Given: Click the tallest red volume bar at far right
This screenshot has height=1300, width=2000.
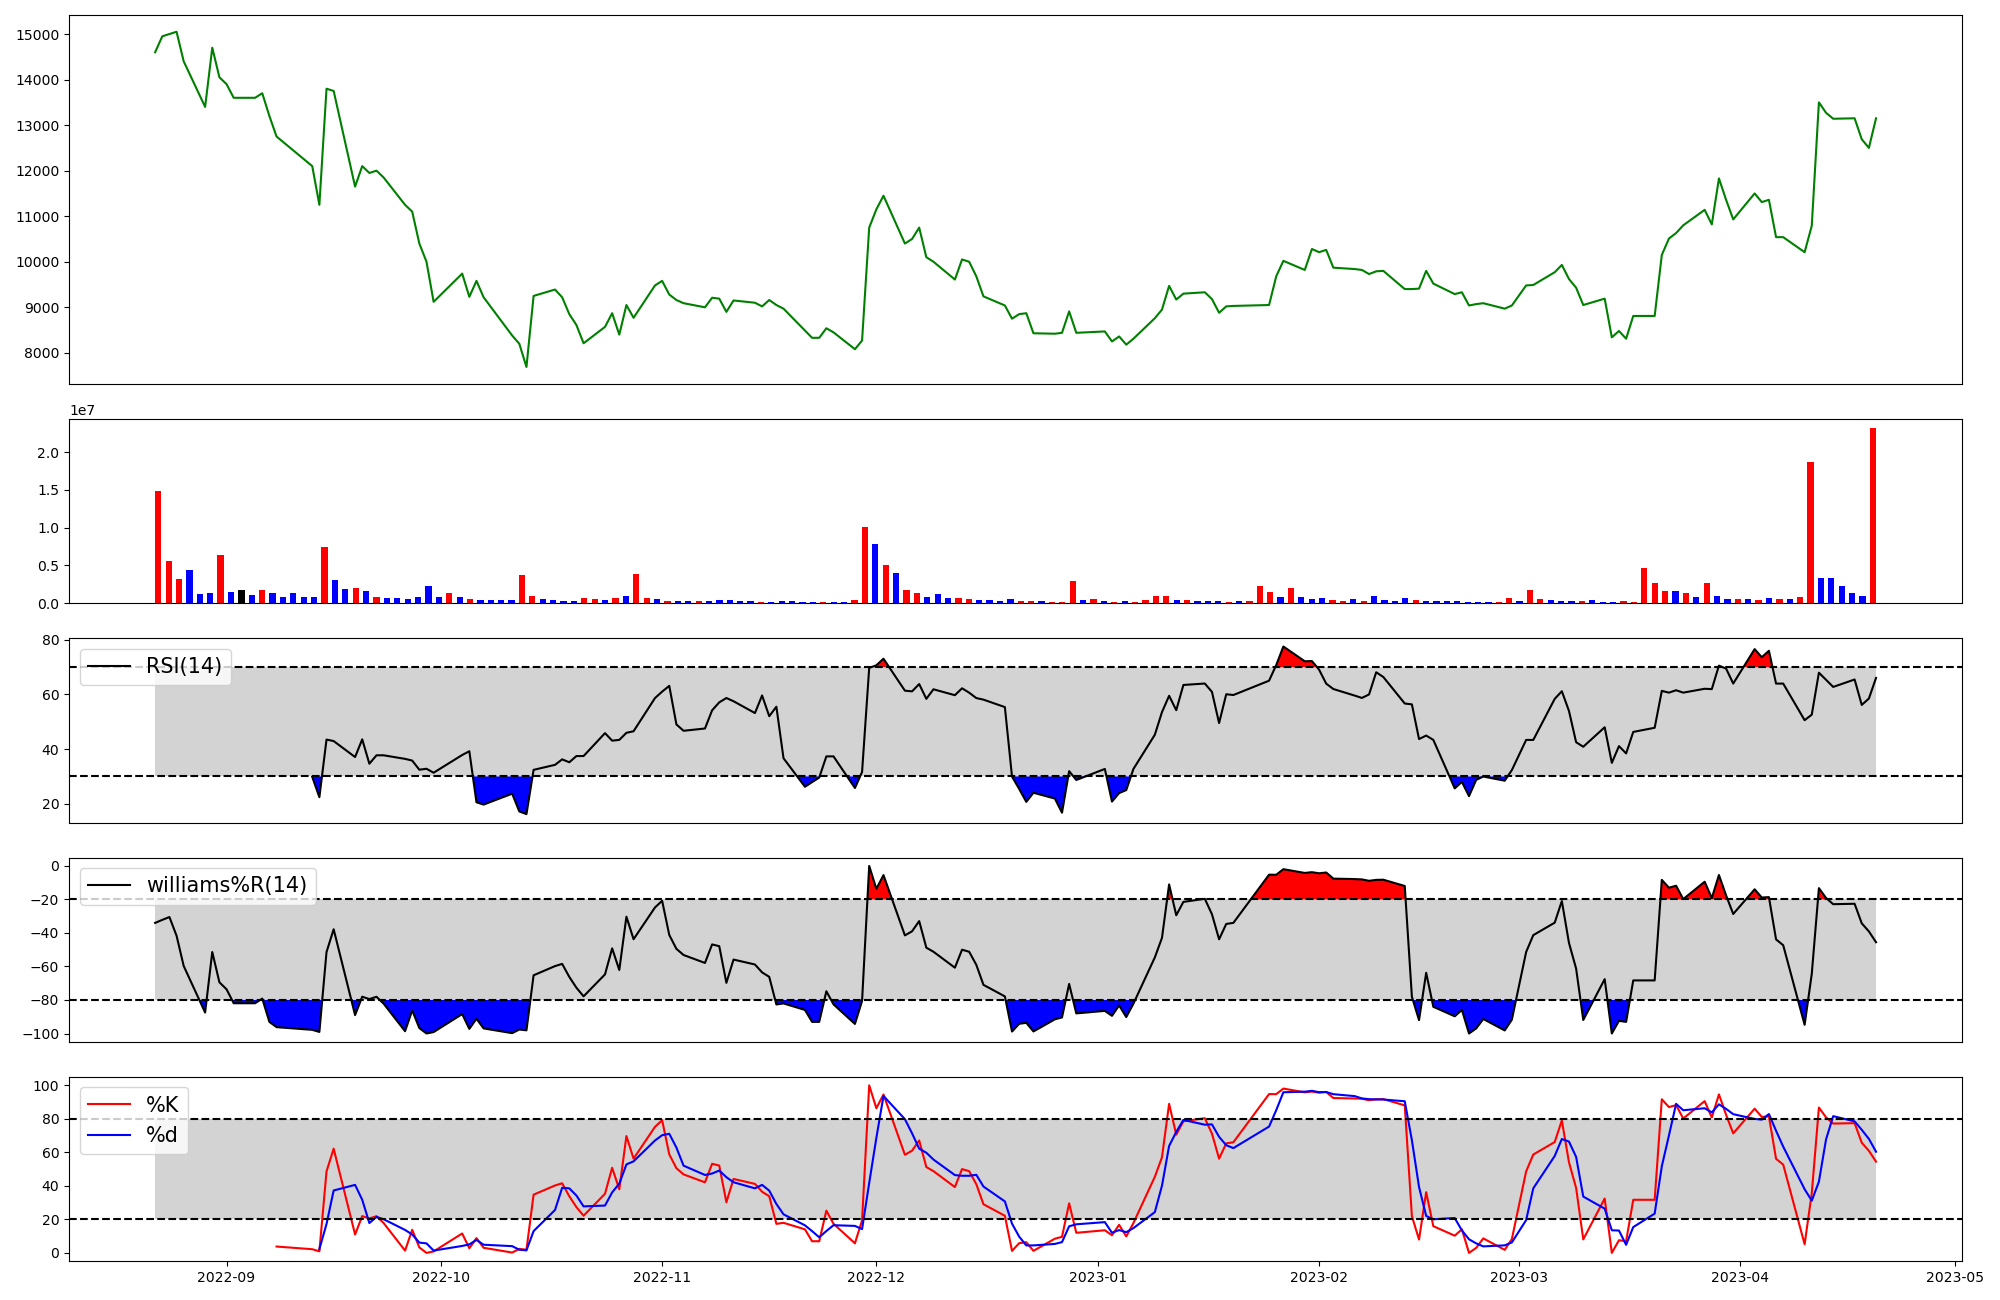Looking at the screenshot, I should (1873, 516).
